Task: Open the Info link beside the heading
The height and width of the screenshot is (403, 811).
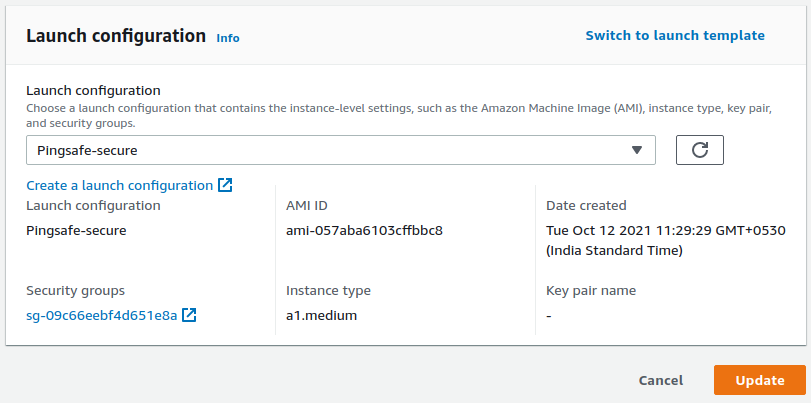Action: (x=228, y=38)
